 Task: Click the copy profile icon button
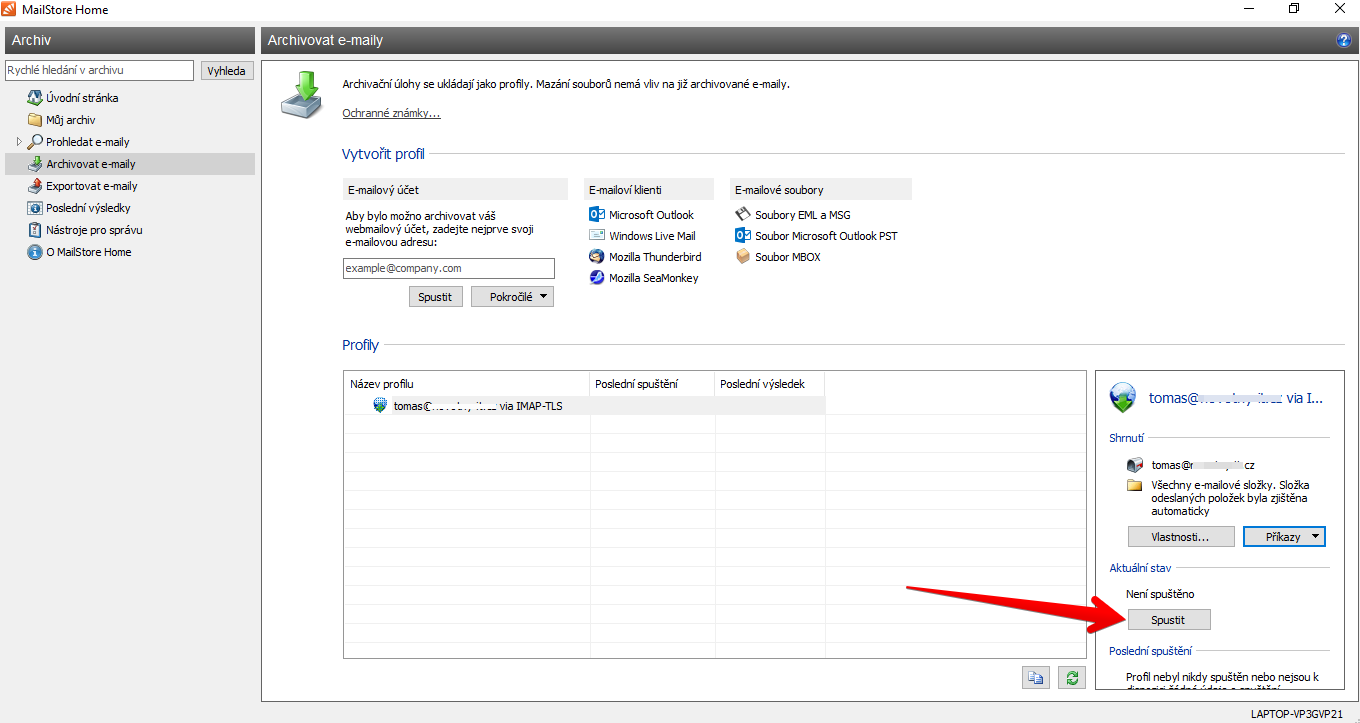pyautogui.click(x=1036, y=677)
